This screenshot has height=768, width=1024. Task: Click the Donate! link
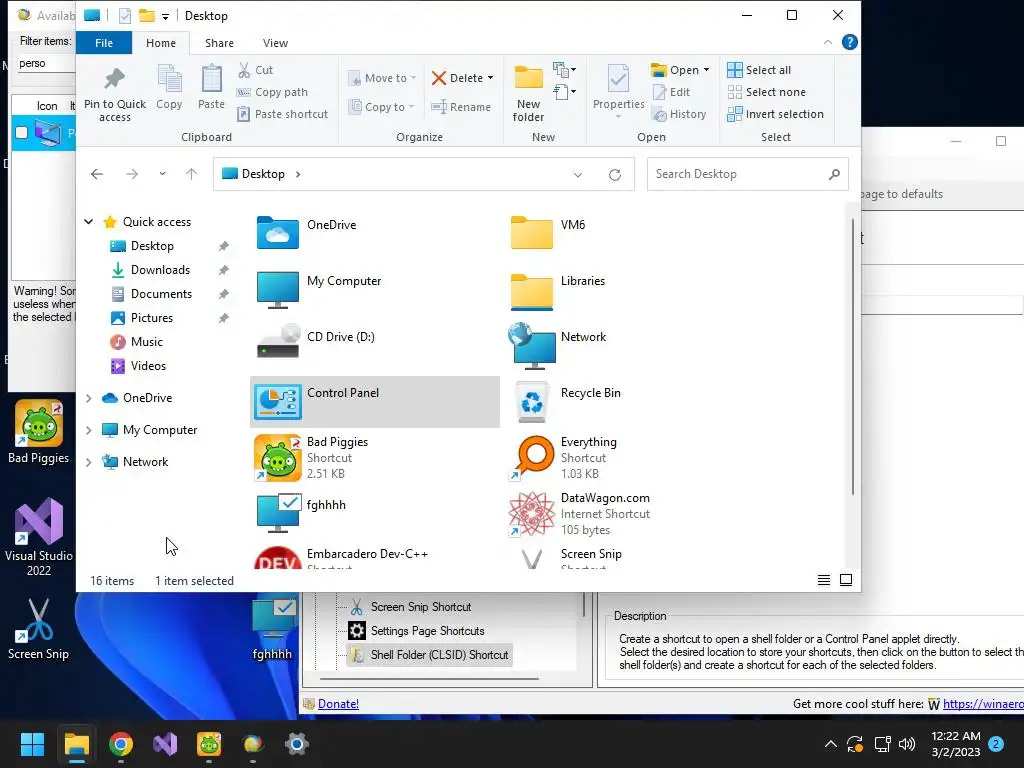click(x=338, y=703)
